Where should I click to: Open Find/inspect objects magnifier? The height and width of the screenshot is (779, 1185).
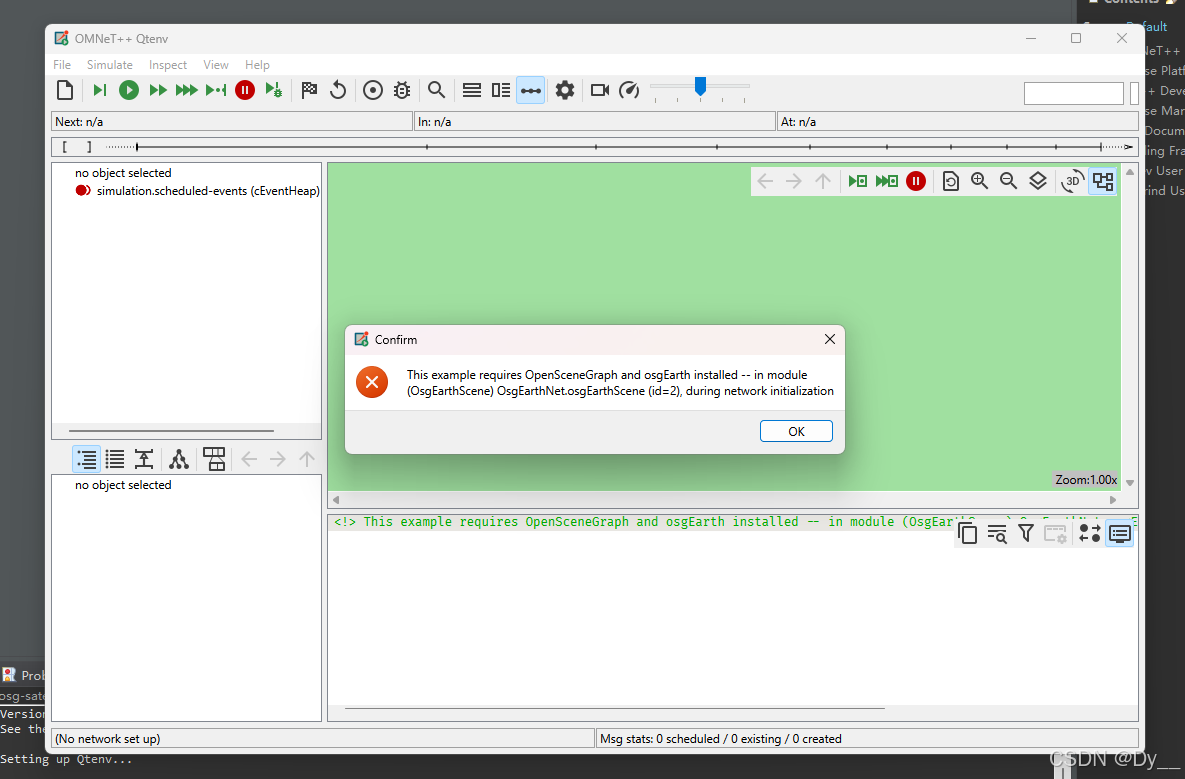(x=436, y=90)
